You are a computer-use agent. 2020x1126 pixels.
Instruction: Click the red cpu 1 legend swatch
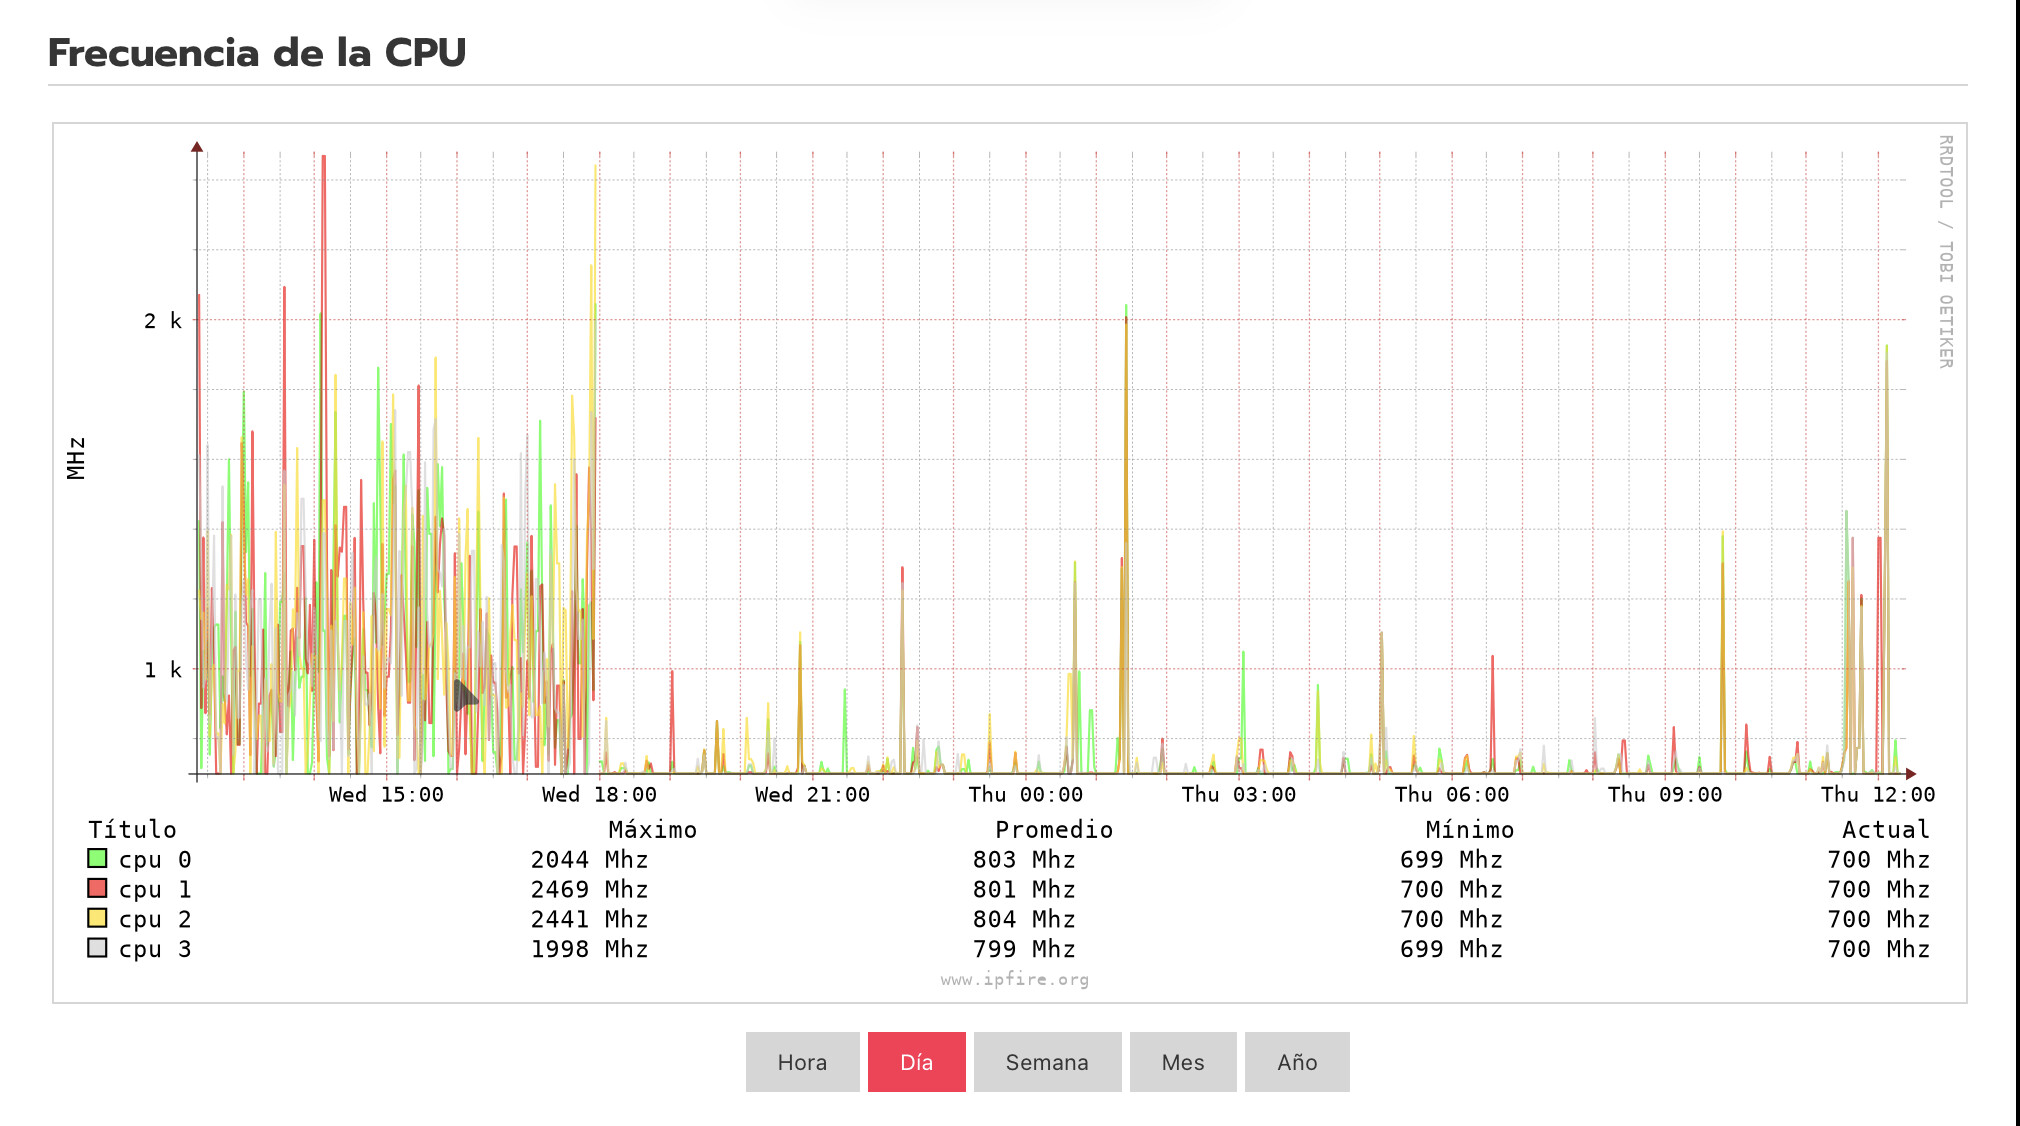[x=97, y=888]
